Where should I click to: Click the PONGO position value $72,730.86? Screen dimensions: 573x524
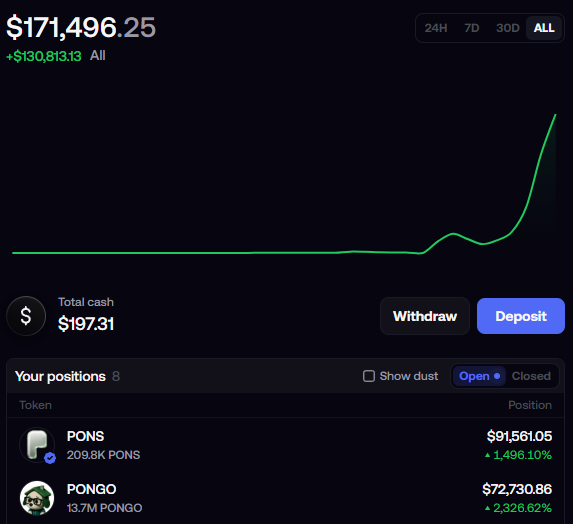click(x=517, y=489)
